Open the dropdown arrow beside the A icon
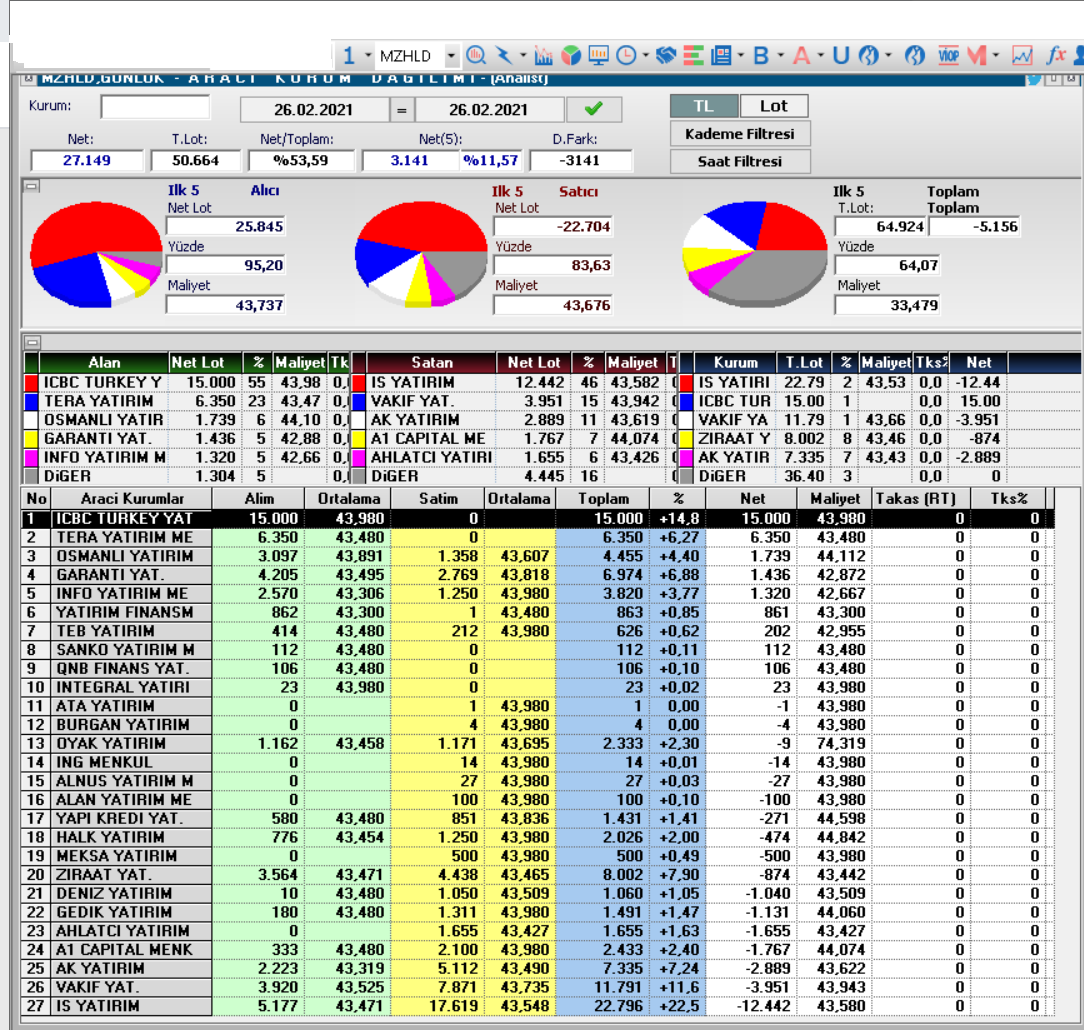This screenshot has height=1030, width=1084. tap(821, 55)
